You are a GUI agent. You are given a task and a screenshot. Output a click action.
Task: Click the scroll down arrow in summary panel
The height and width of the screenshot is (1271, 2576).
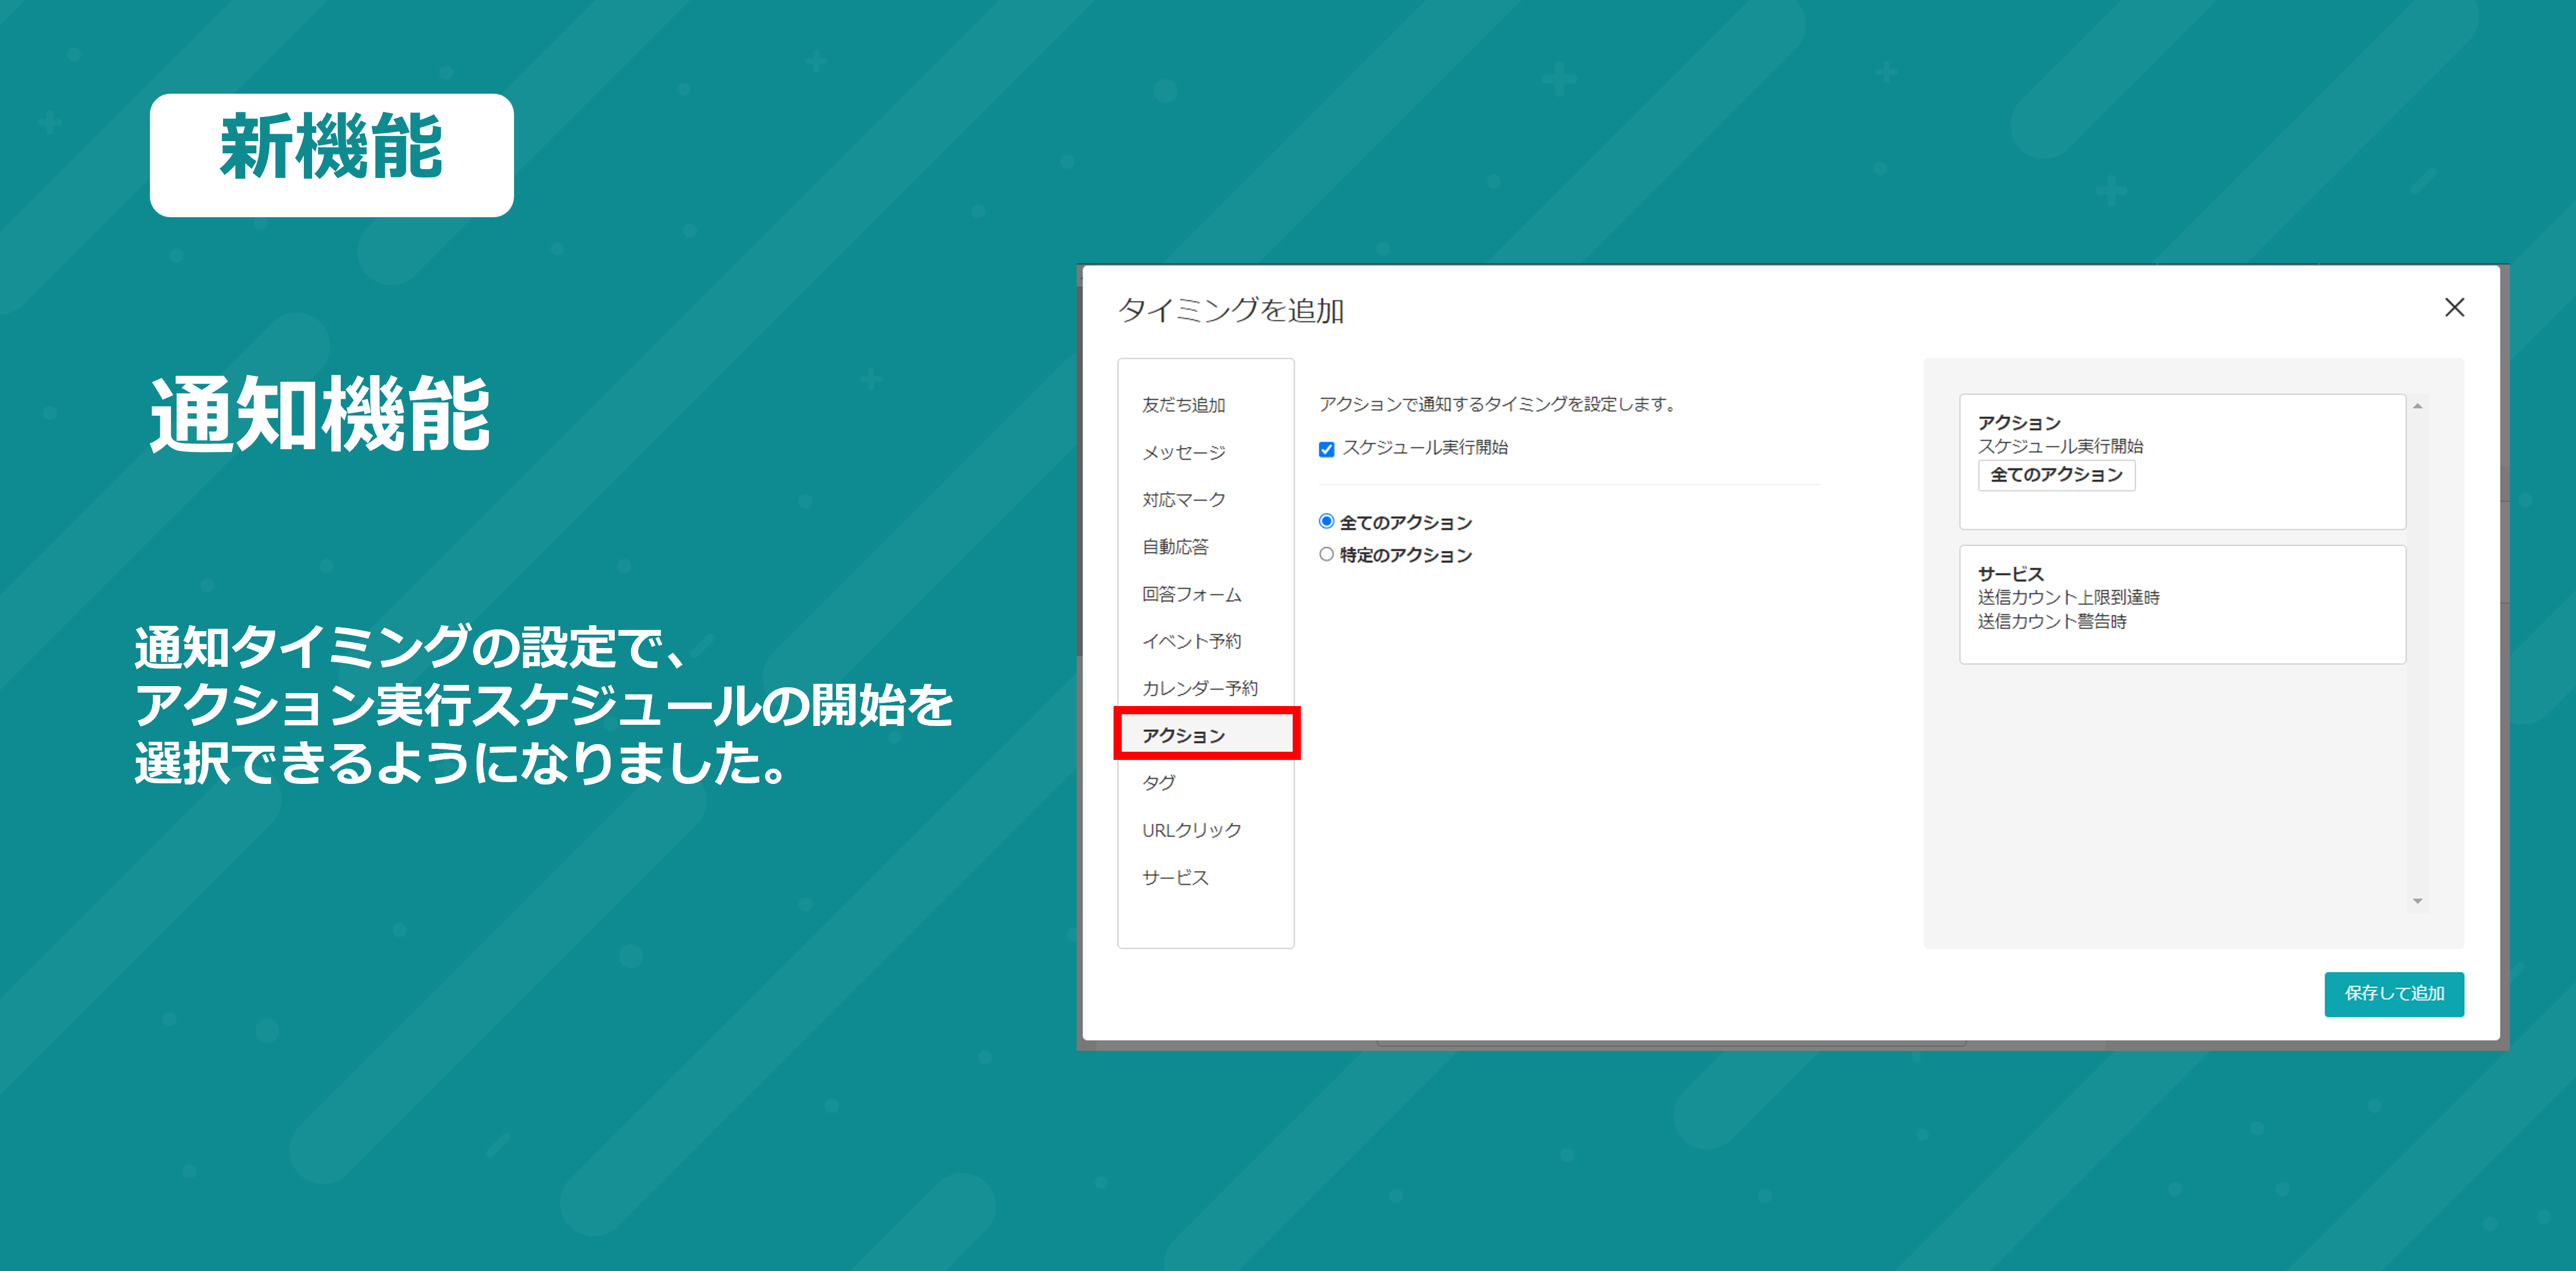pos(2417,901)
